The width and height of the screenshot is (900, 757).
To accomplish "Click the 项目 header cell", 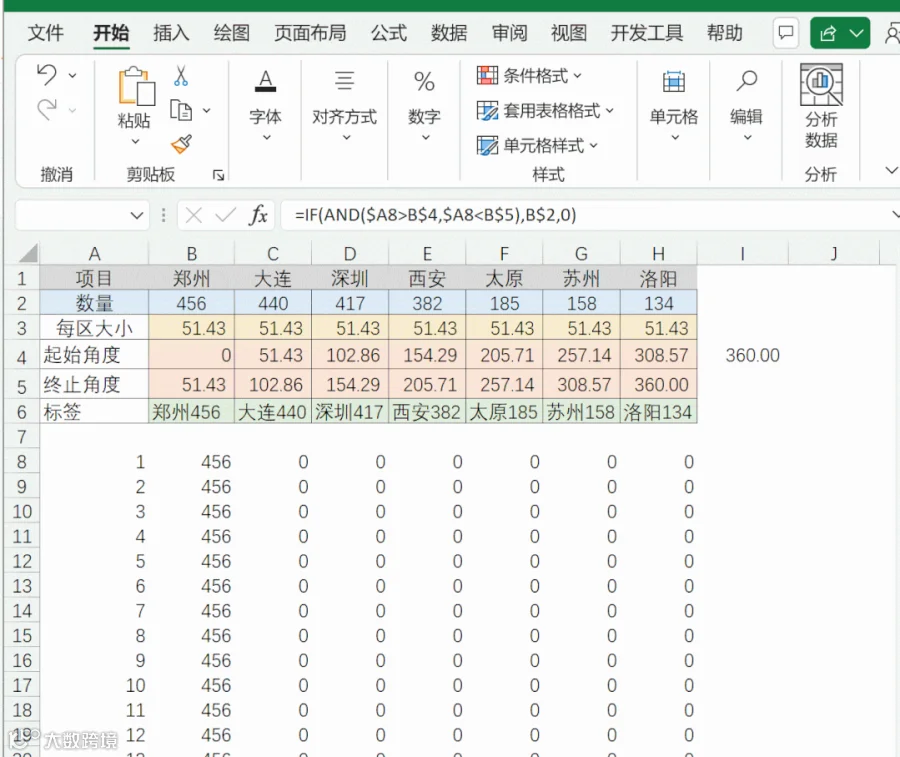I will [x=94, y=278].
